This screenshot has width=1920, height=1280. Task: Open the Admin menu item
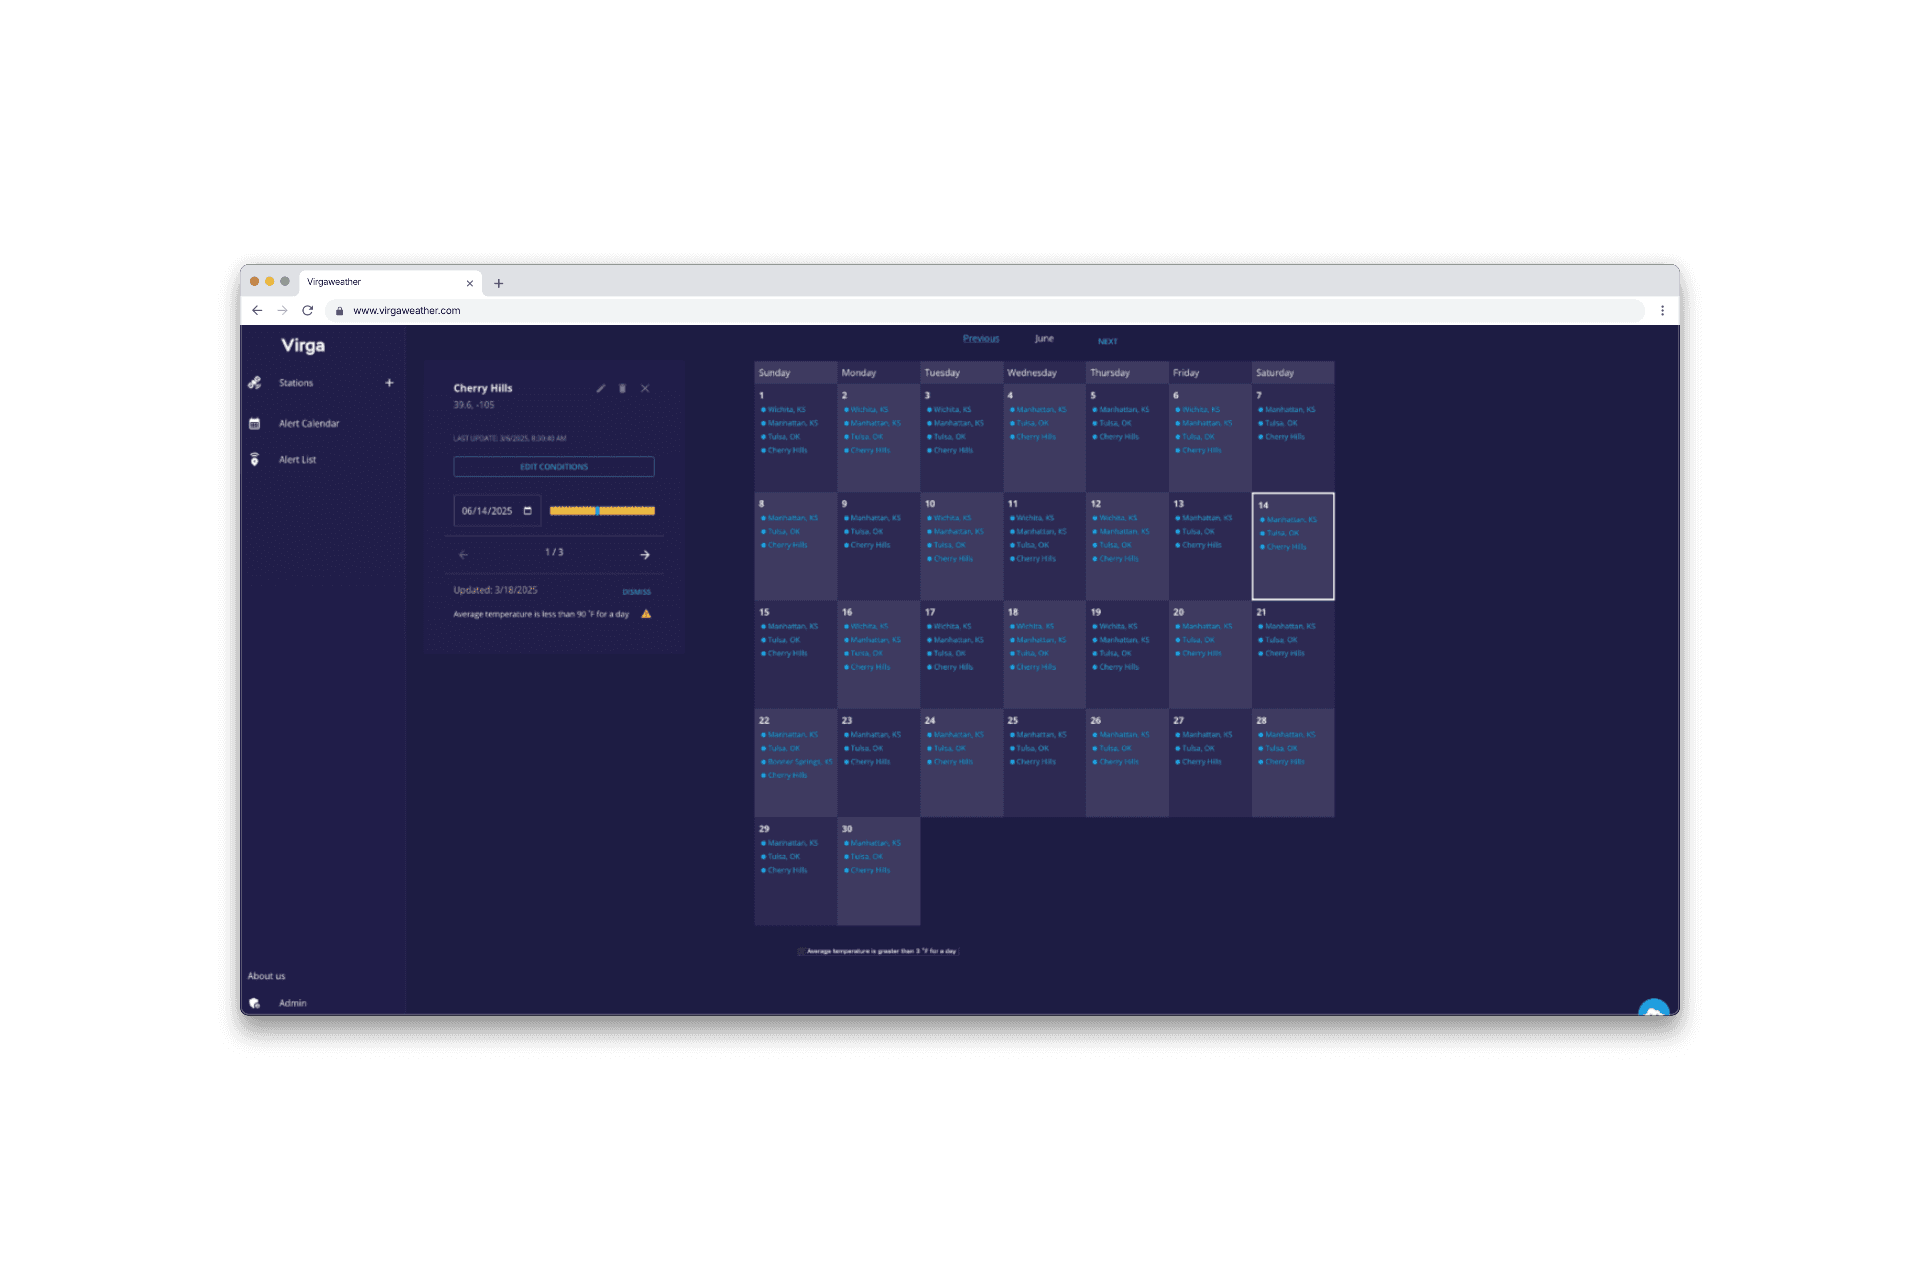(x=292, y=1003)
